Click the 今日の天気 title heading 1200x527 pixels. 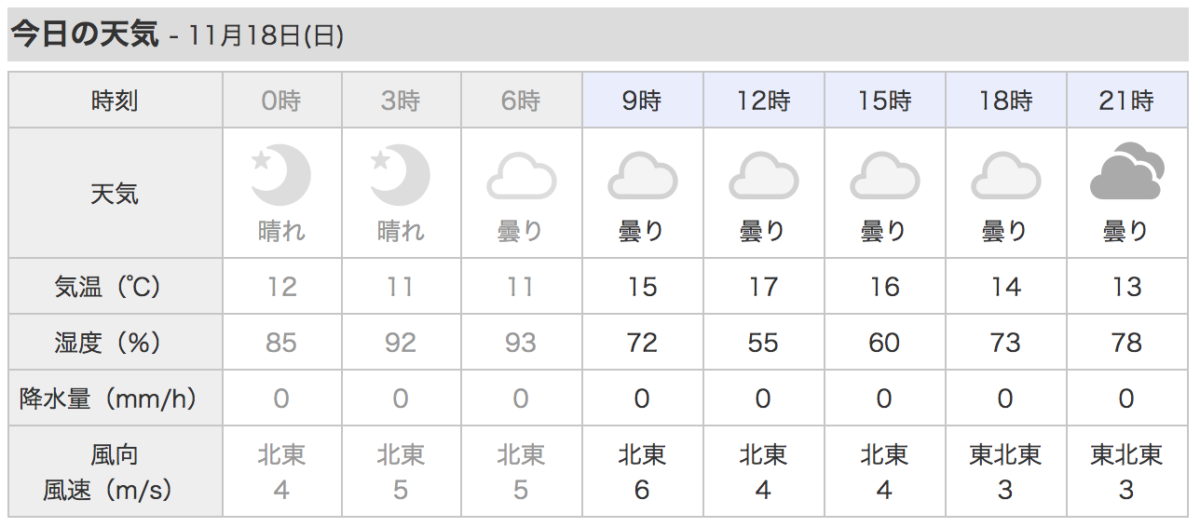pos(84,35)
